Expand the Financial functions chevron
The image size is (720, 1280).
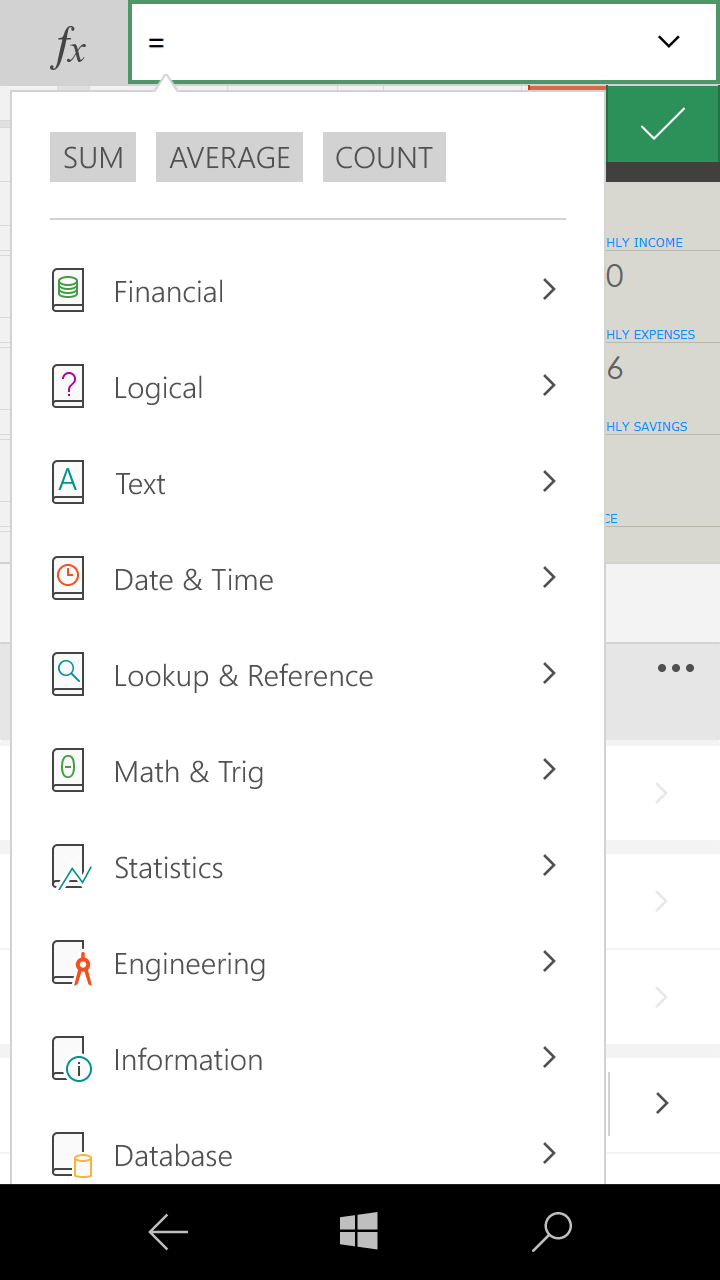(x=548, y=290)
